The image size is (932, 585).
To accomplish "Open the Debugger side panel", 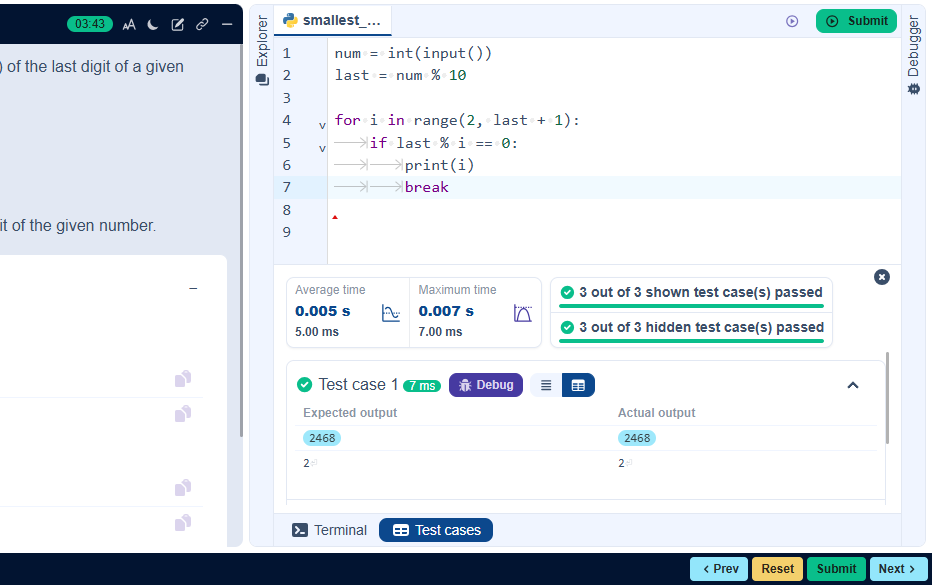I will (914, 55).
